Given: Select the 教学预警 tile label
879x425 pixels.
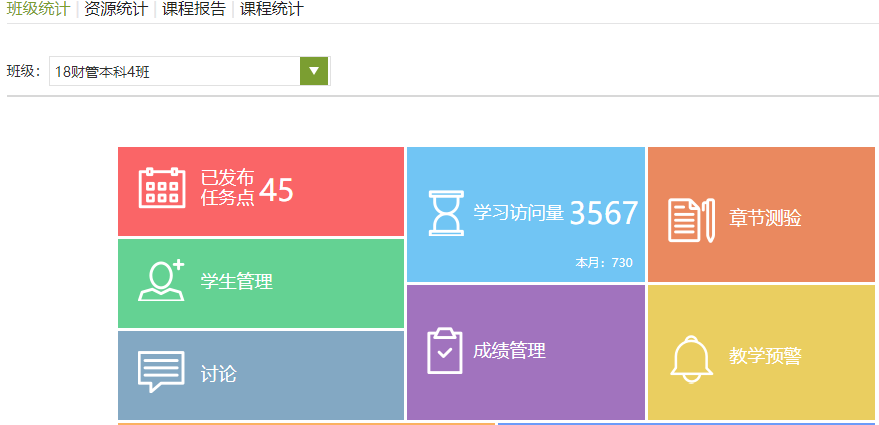Looking at the screenshot, I should coord(765,357).
